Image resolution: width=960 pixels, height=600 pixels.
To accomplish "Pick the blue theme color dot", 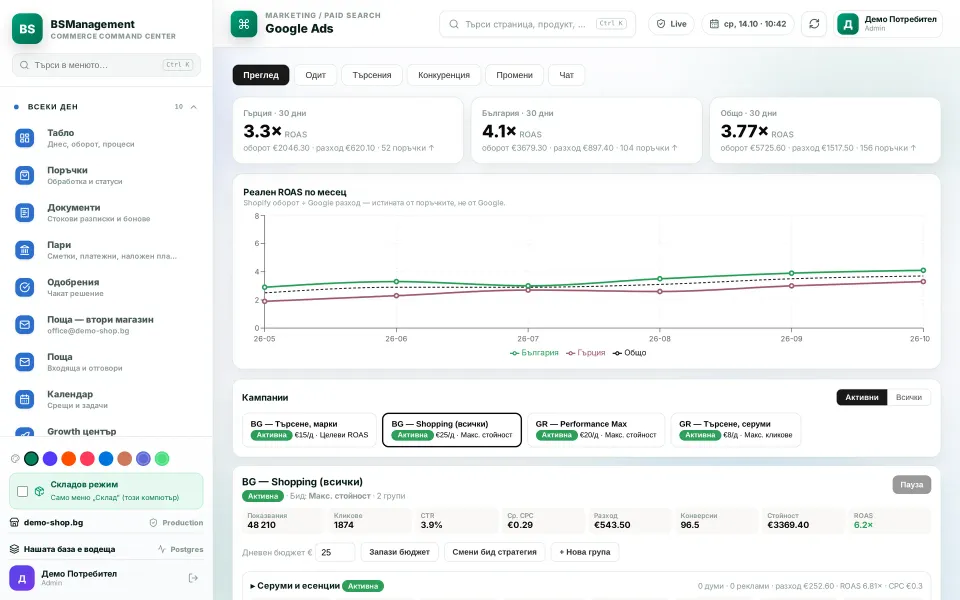I will coord(106,459).
